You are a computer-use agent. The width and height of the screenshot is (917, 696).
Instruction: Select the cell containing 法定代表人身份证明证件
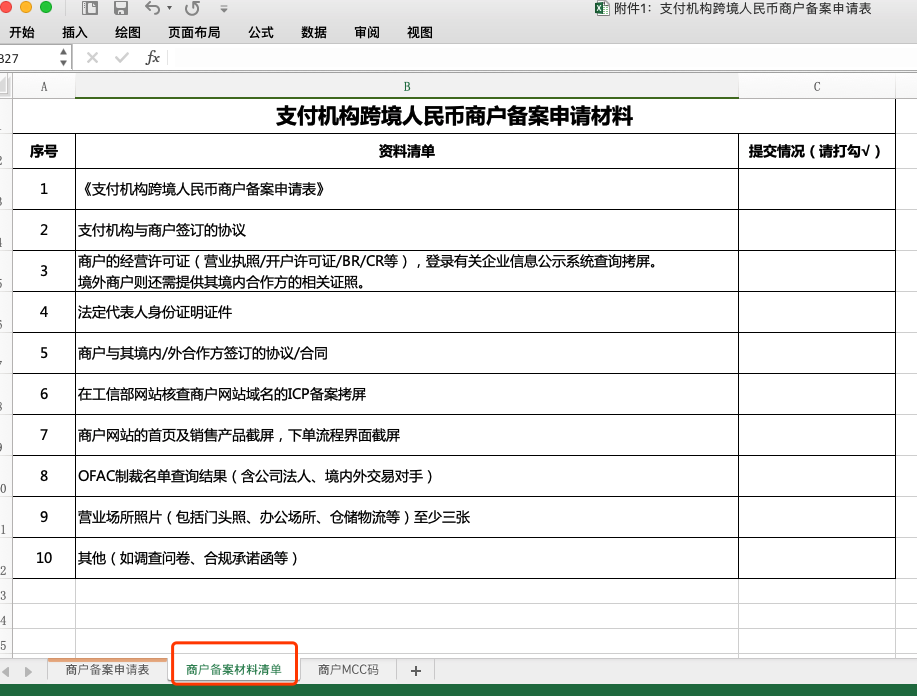(x=406, y=312)
